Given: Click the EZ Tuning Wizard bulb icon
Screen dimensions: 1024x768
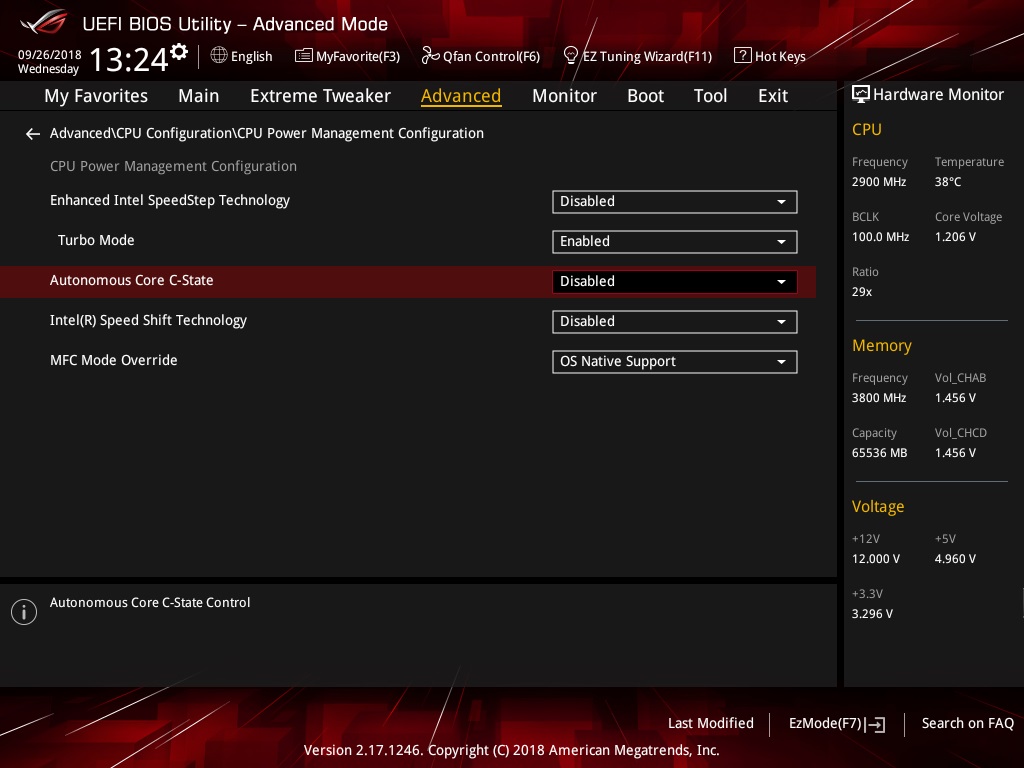Looking at the screenshot, I should tap(570, 56).
